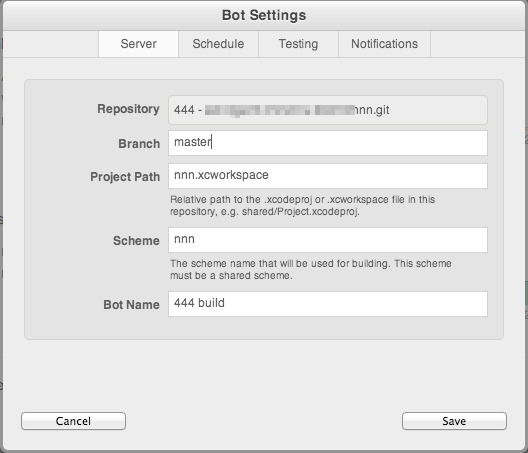Cancel the Bot Settings dialog
Viewport: 528px width, 453px height.
[73, 421]
